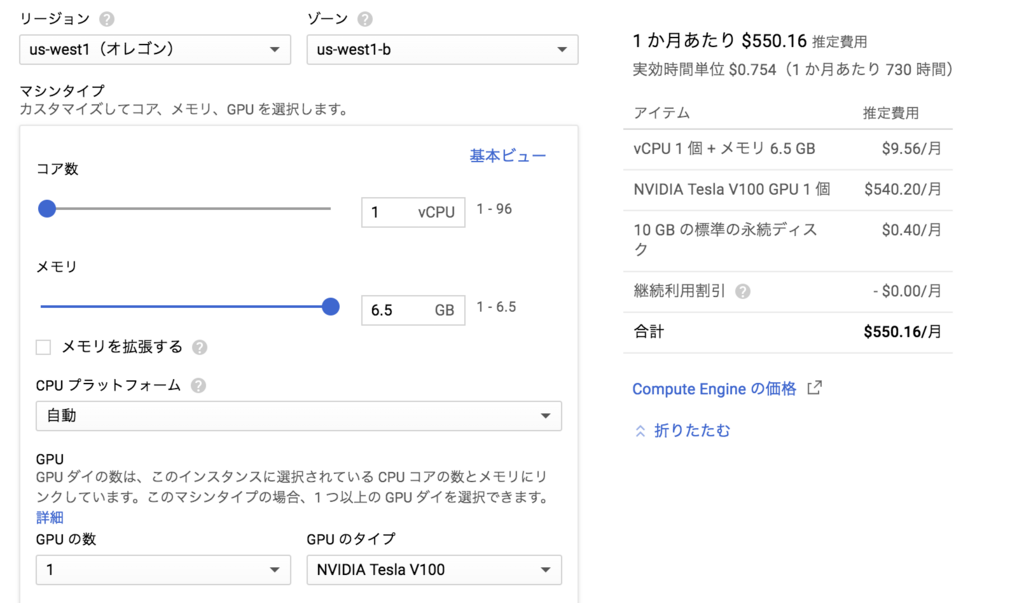Open the CPU プラットフォーム dropdown set to 自動
This screenshot has width=1024, height=603.
[298, 416]
